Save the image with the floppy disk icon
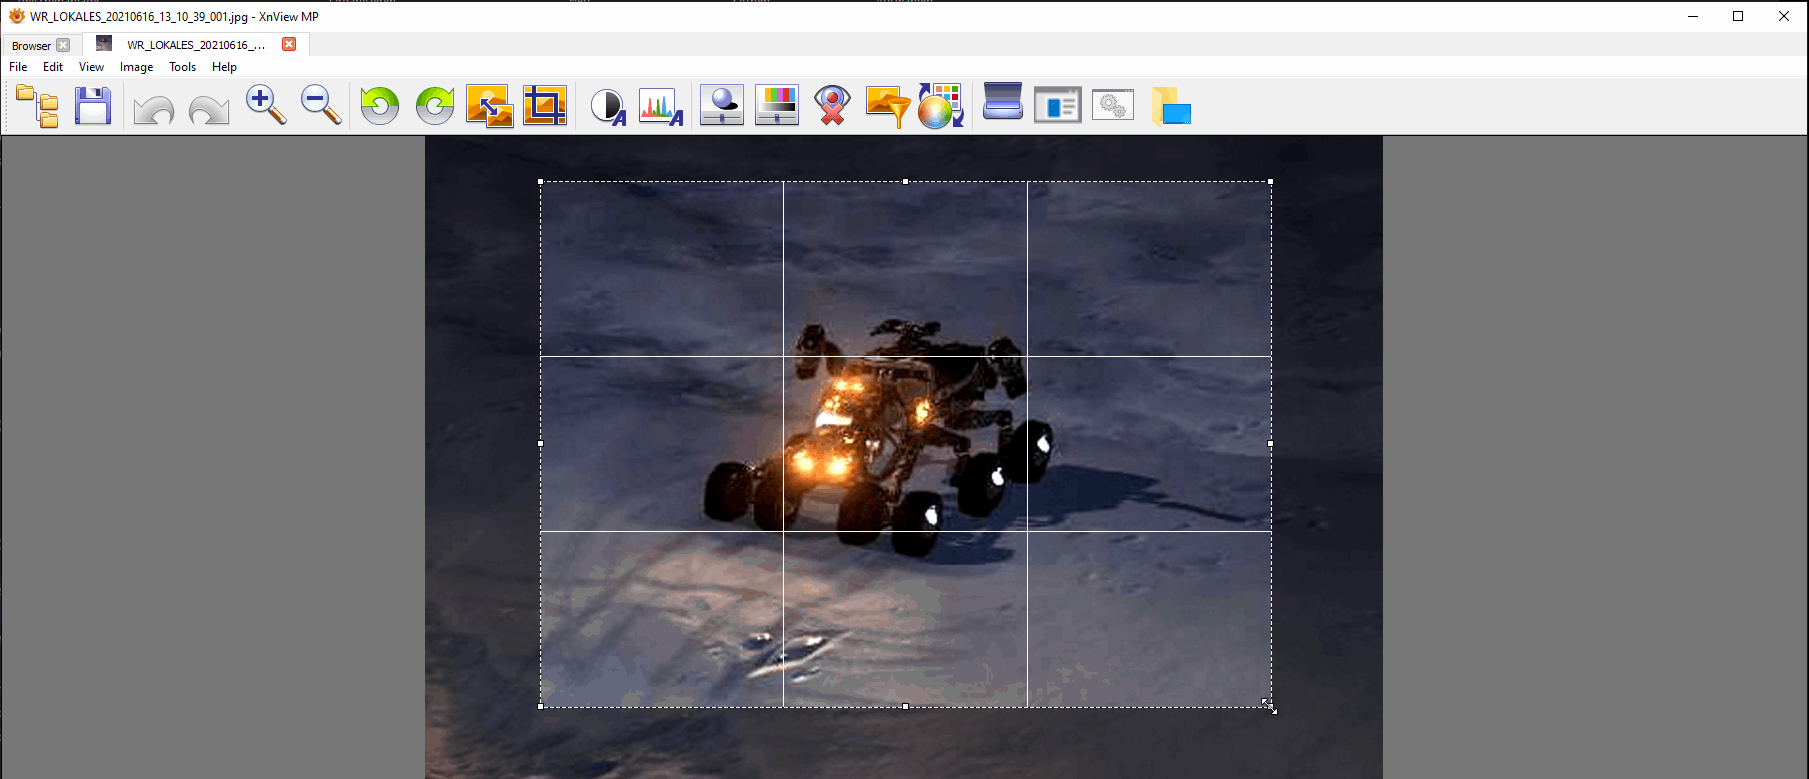 [x=93, y=106]
